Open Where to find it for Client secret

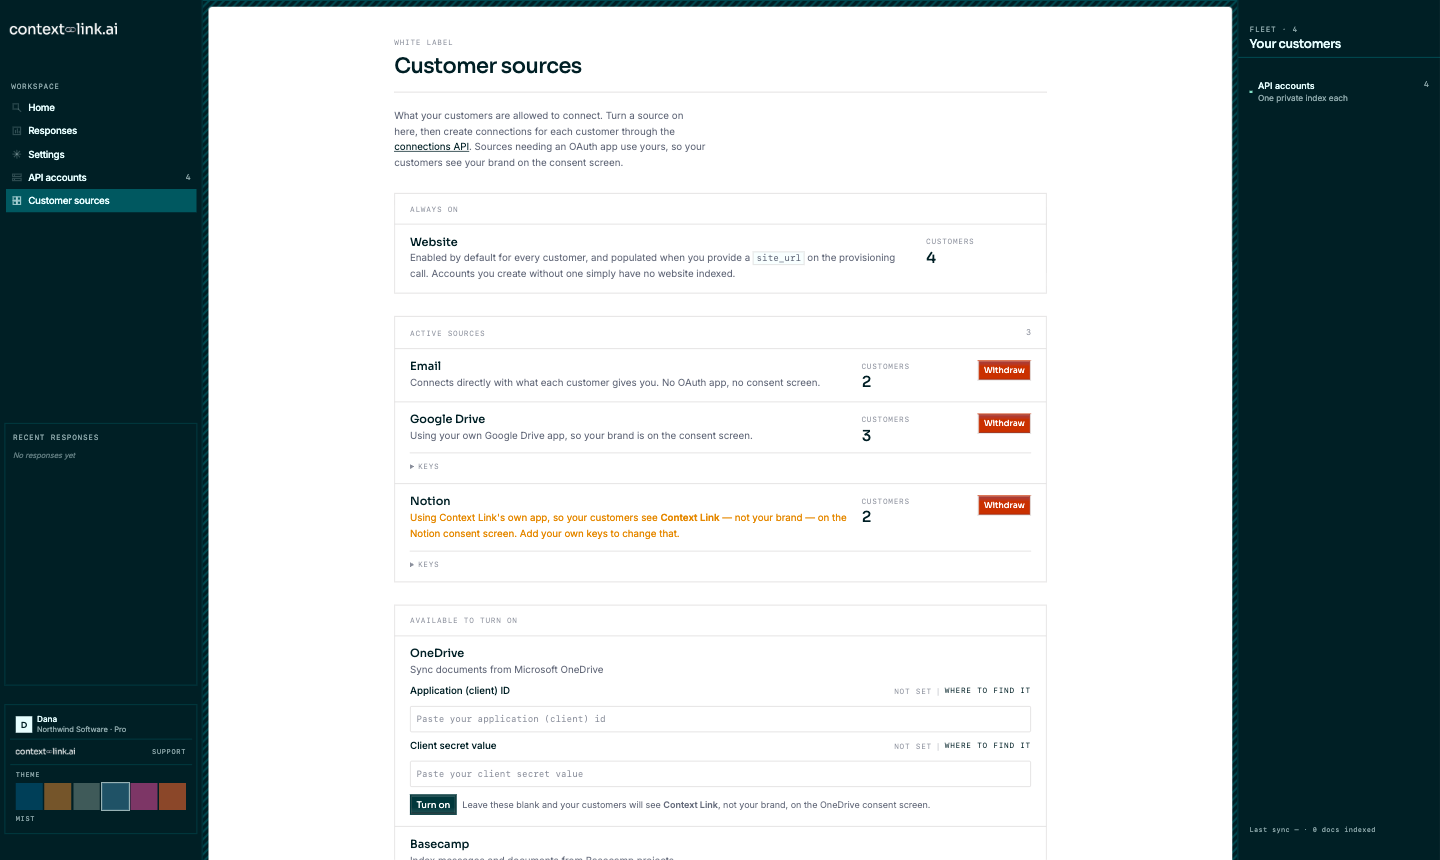click(987, 746)
